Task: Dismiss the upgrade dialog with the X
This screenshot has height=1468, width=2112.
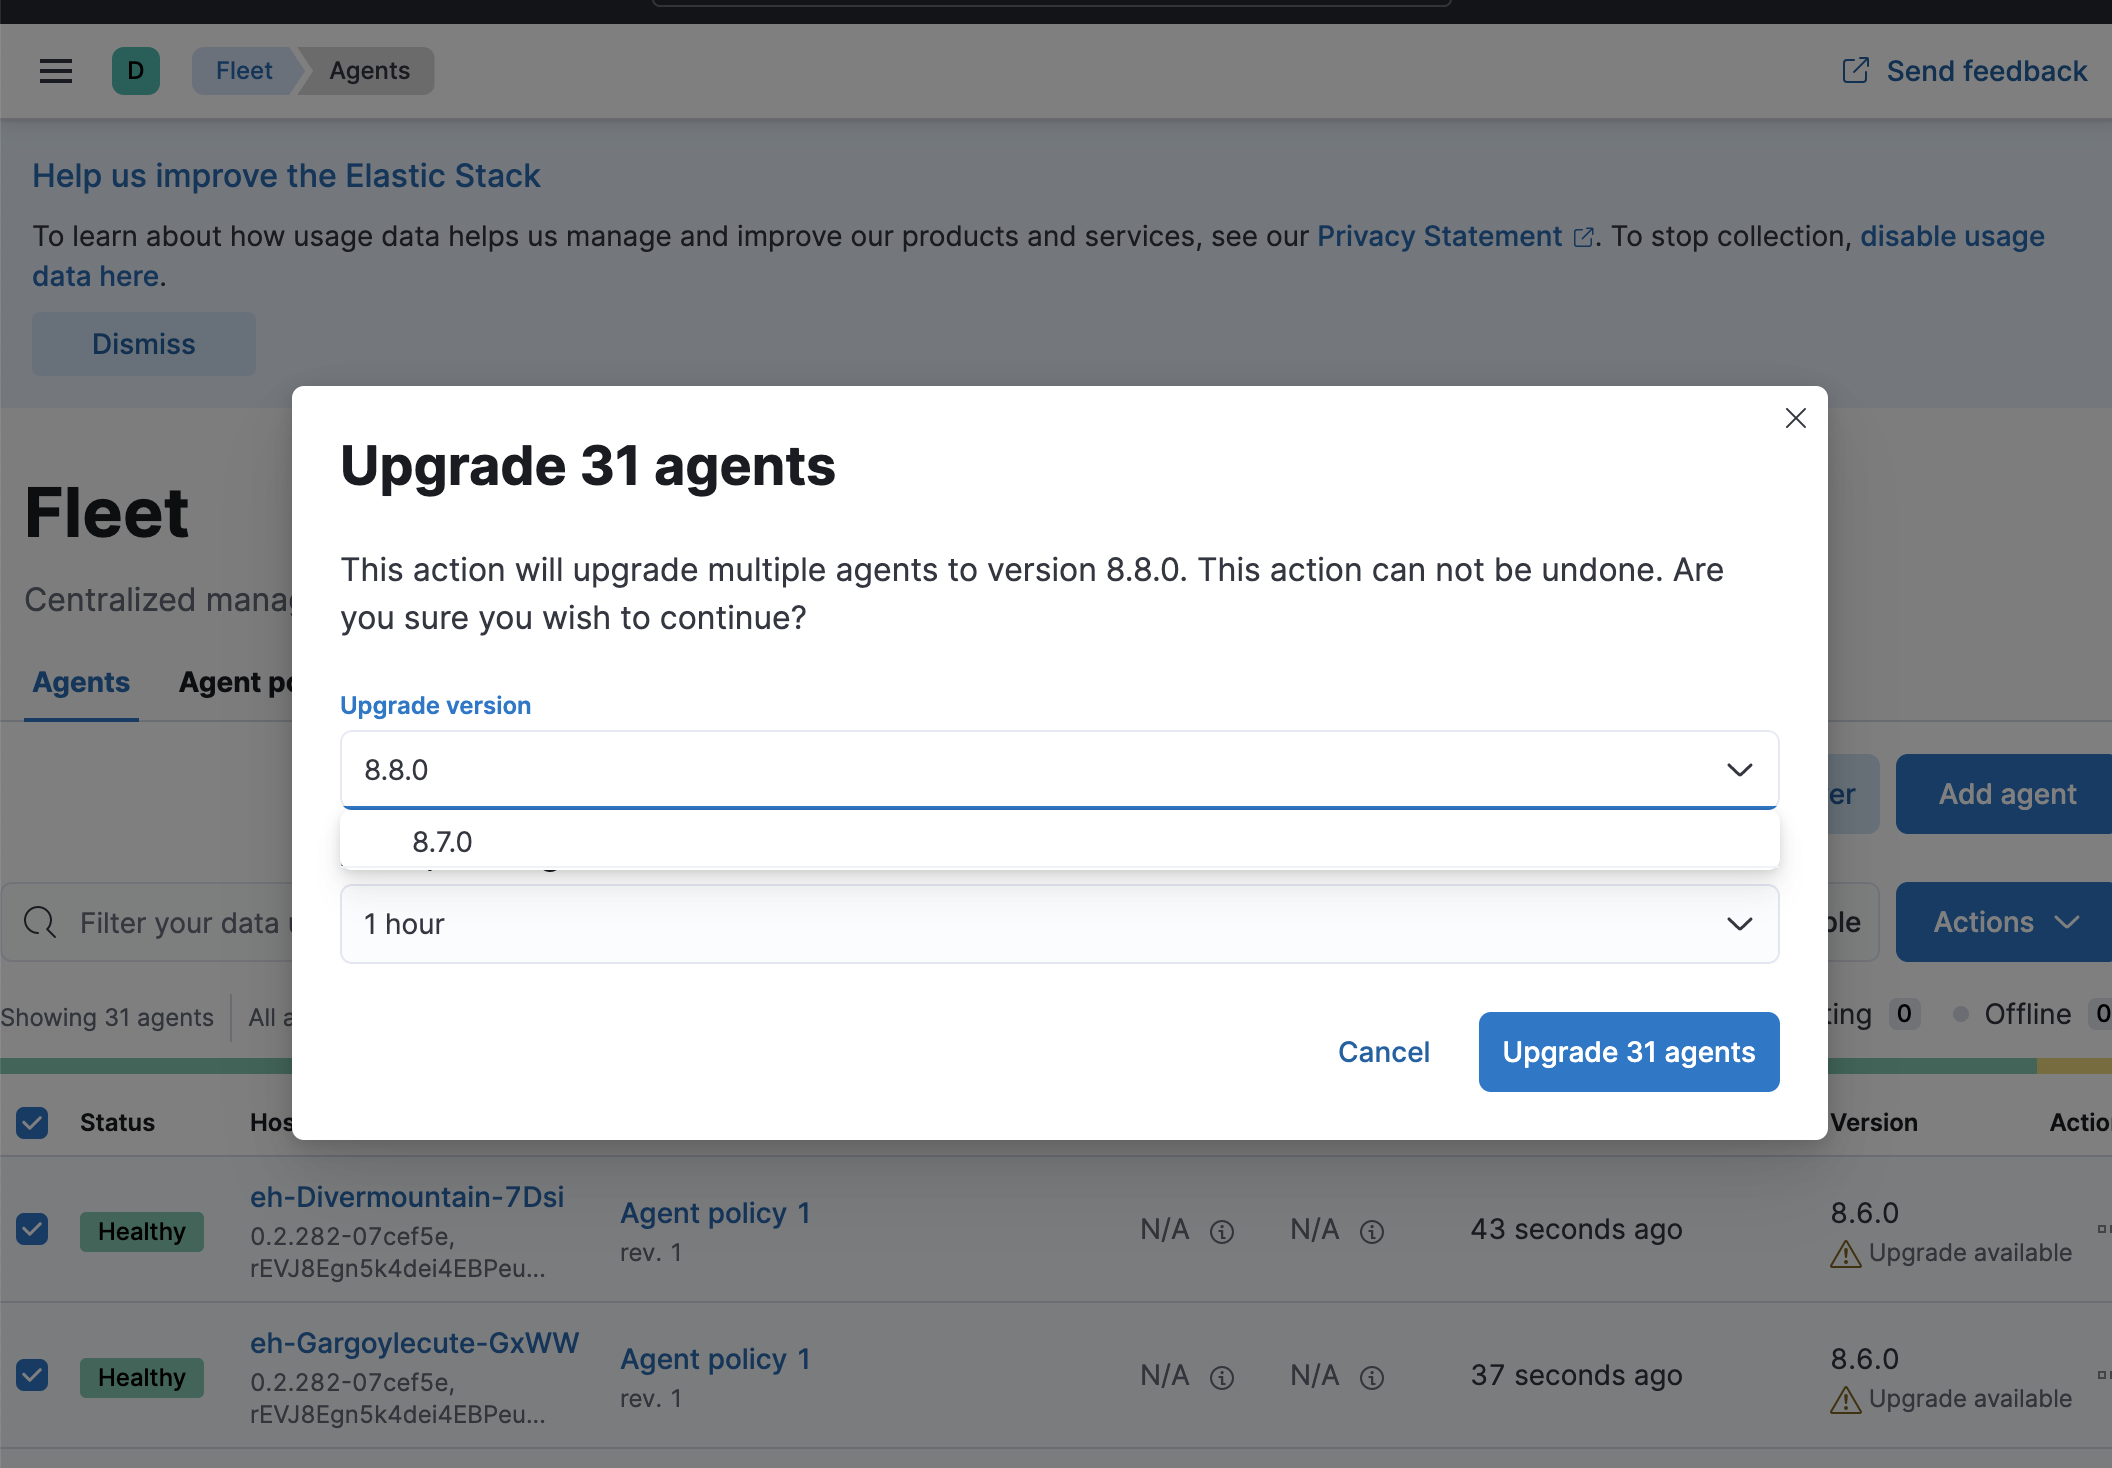Action: pyautogui.click(x=1795, y=418)
